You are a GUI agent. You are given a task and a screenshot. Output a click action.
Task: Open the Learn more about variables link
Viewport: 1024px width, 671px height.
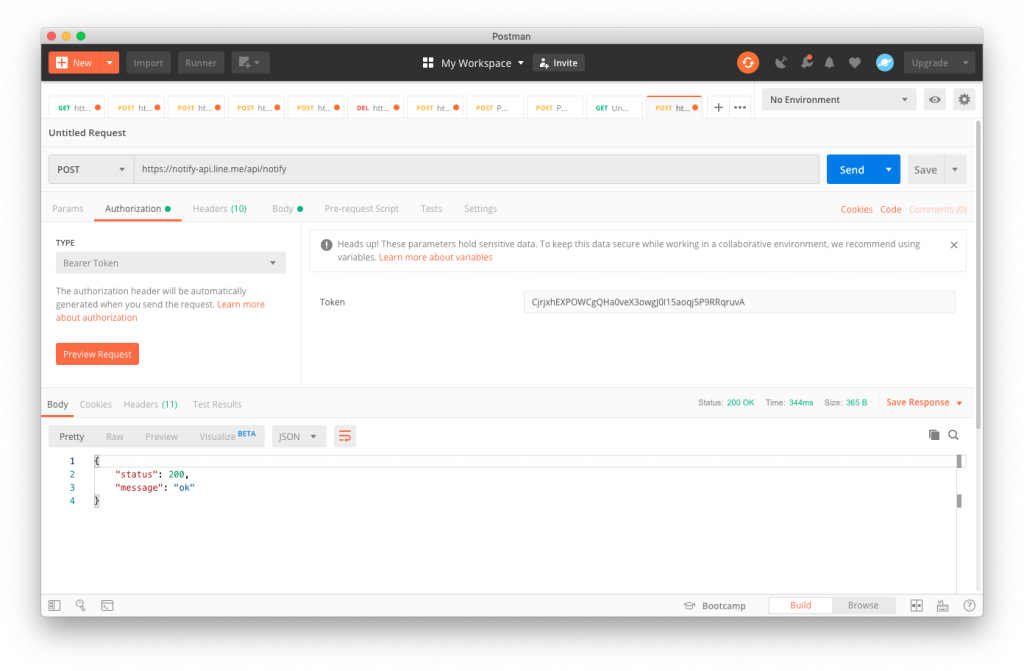[x=436, y=257]
